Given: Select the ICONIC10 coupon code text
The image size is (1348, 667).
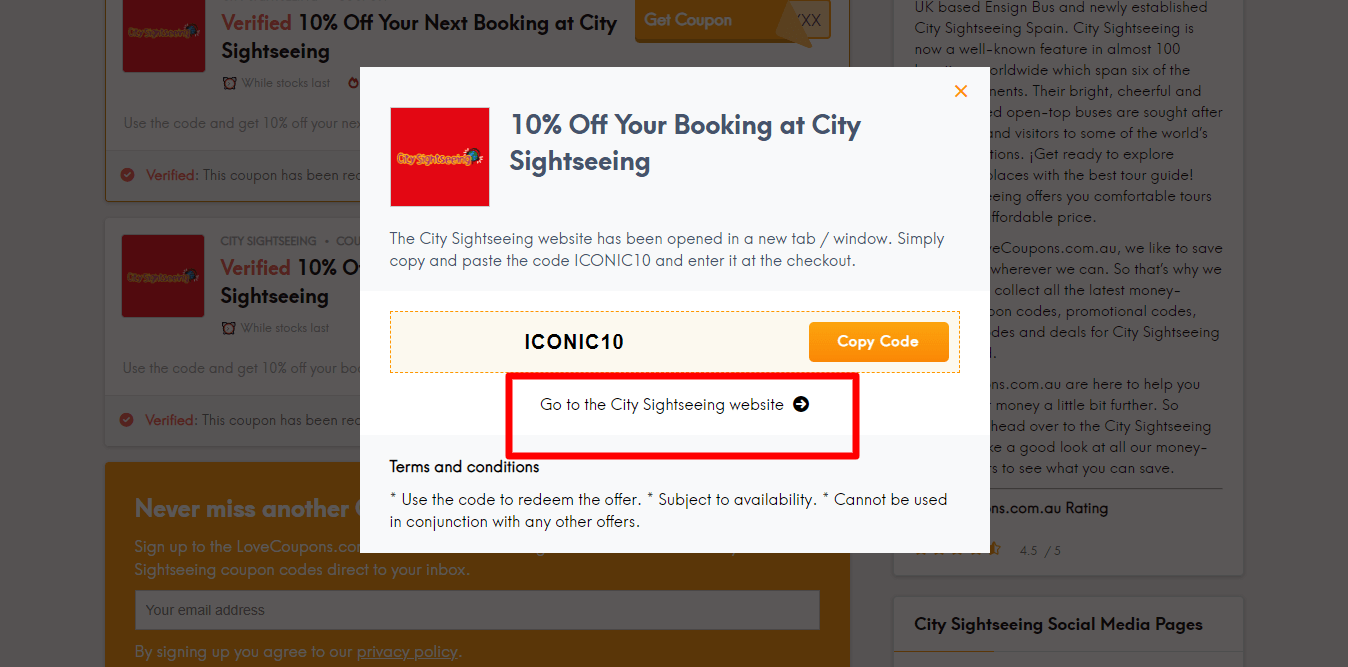Looking at the screenshot, I should (x=574, y=343).
